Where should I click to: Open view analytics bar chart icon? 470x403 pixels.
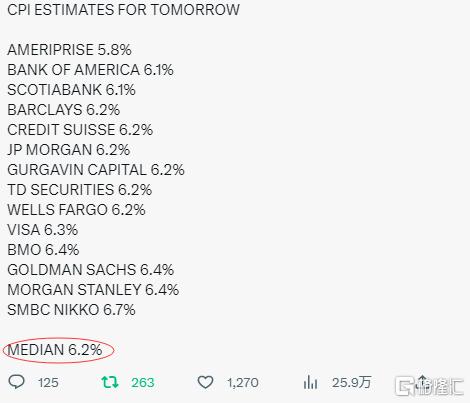coord(310,382)
